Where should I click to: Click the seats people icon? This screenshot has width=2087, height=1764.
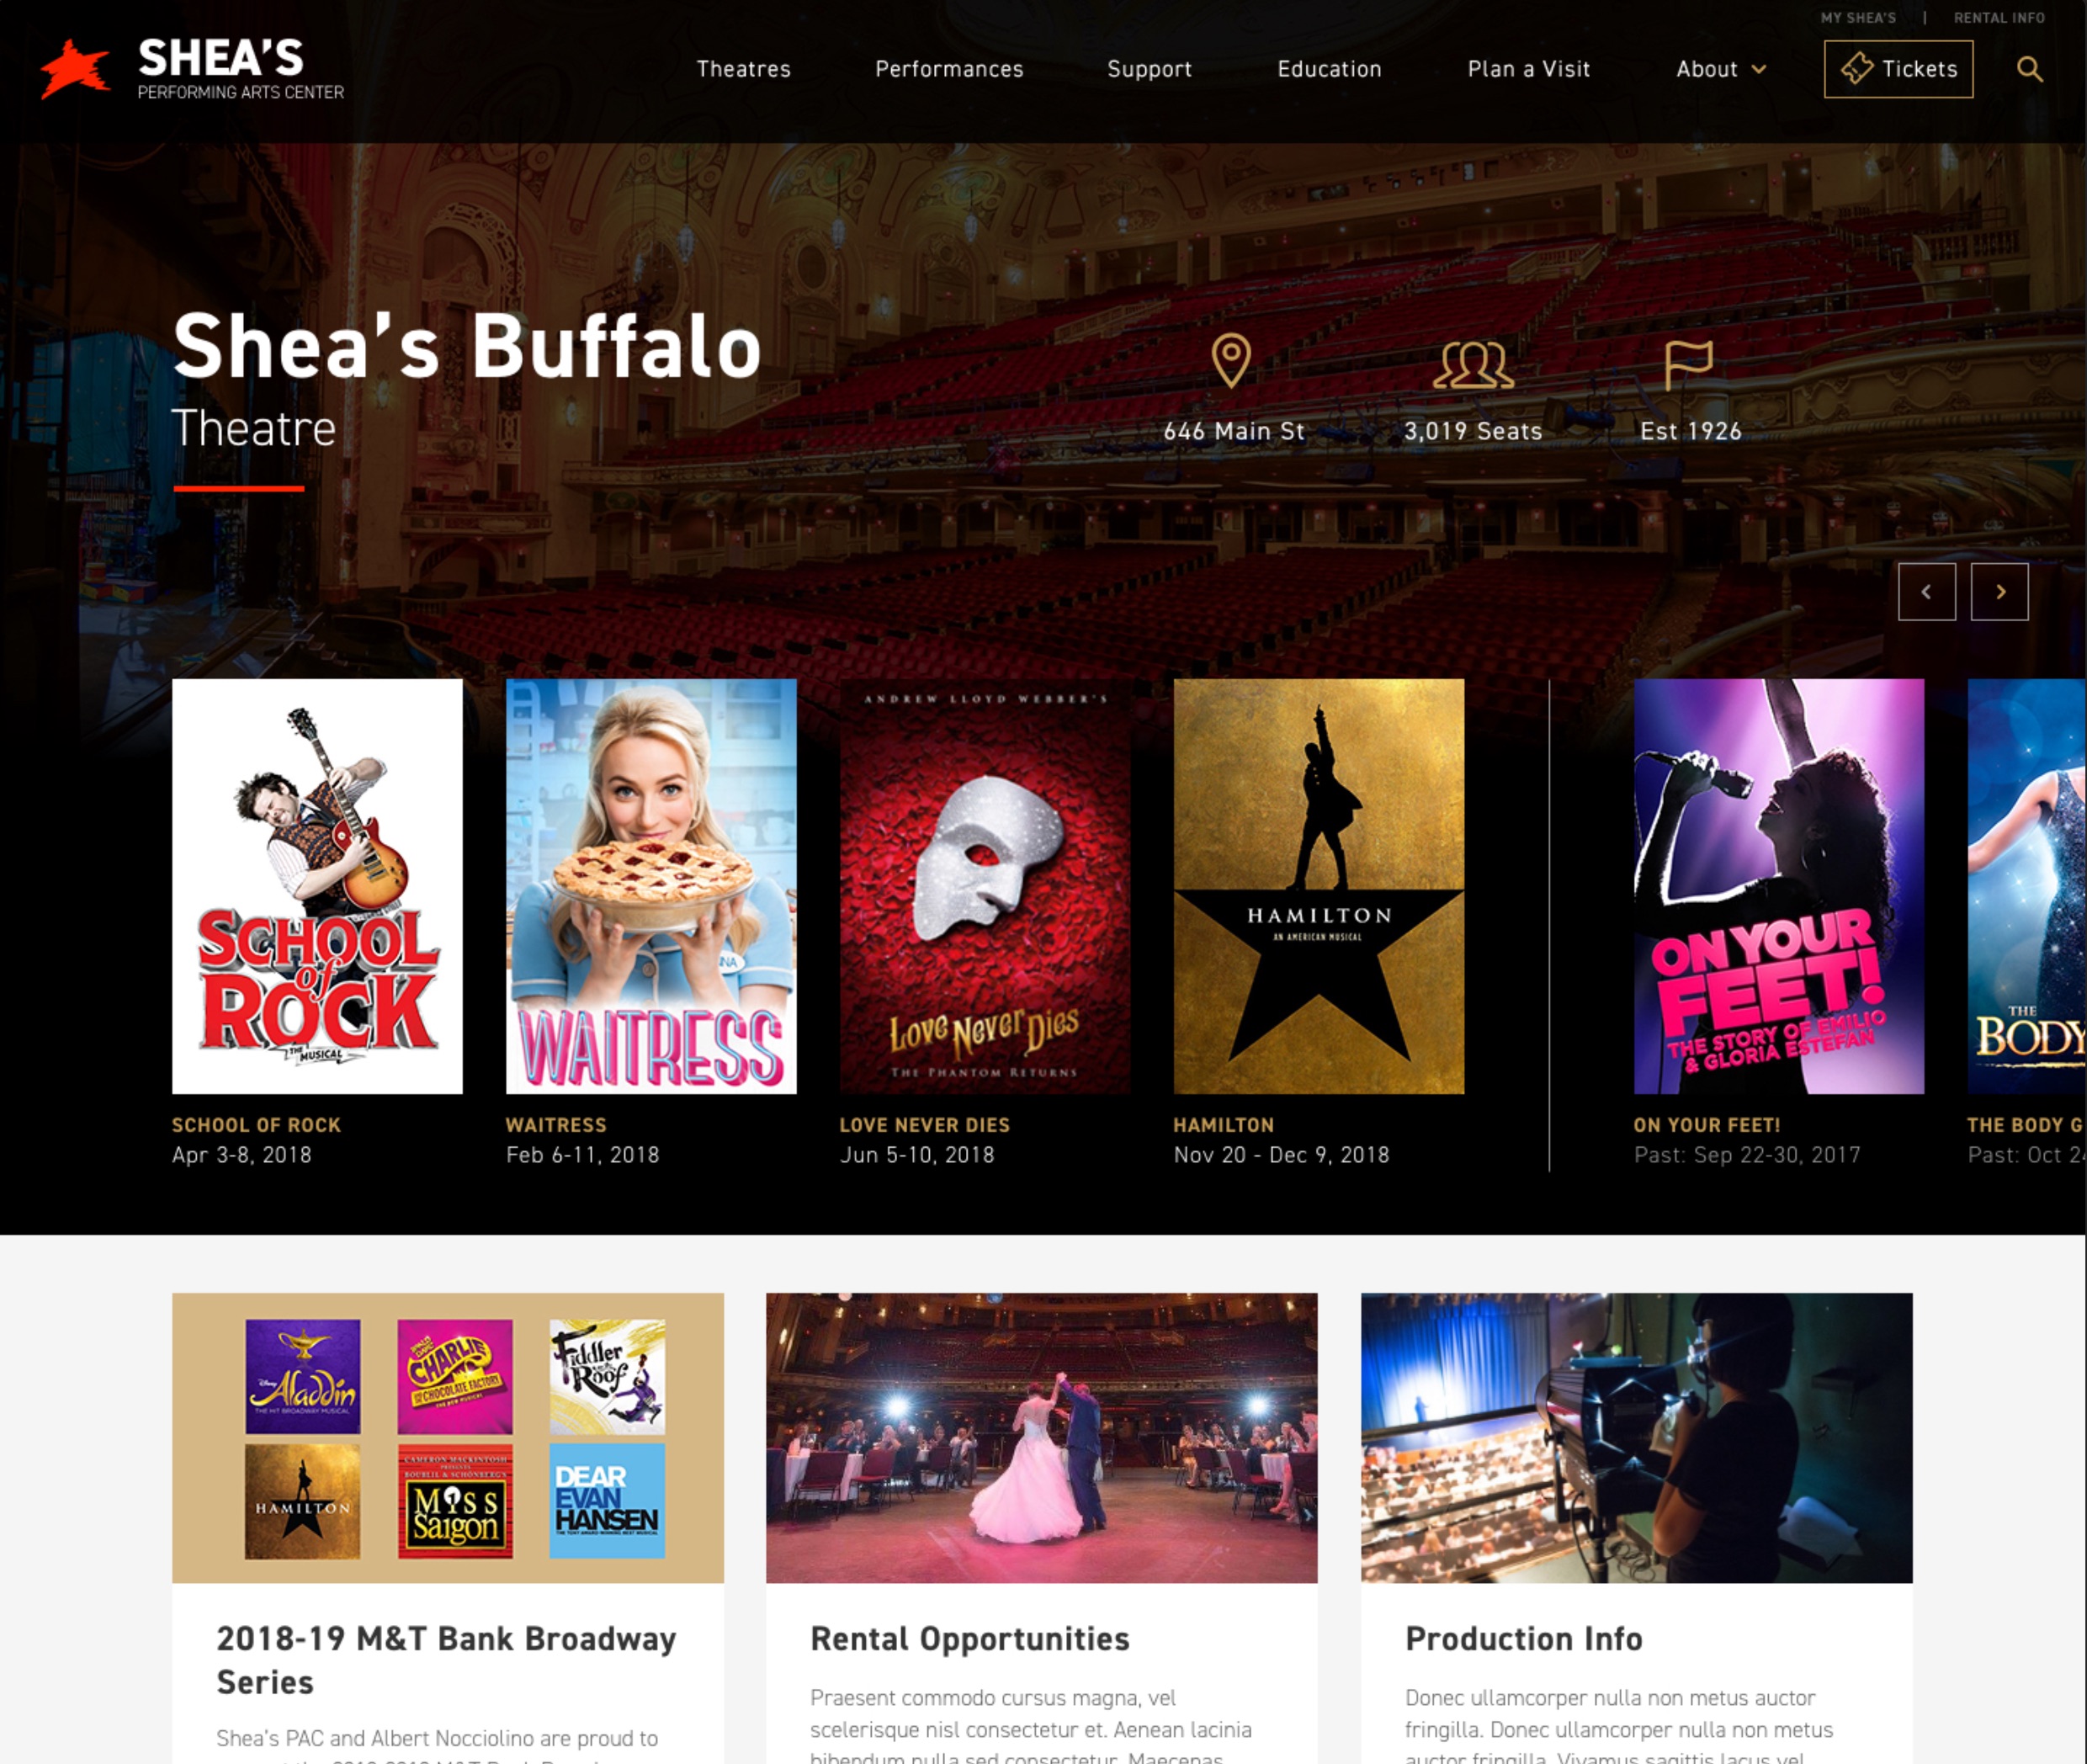pos(1473,365)
